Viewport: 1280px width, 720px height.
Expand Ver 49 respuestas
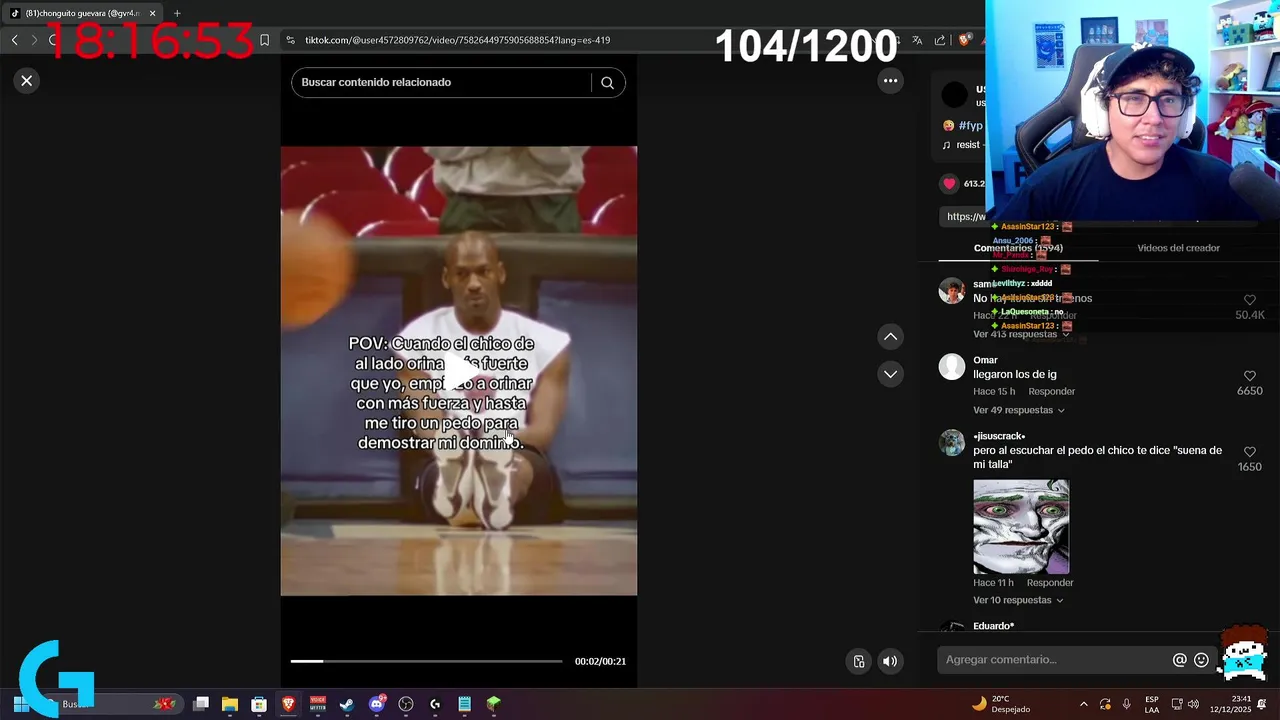1018,410
